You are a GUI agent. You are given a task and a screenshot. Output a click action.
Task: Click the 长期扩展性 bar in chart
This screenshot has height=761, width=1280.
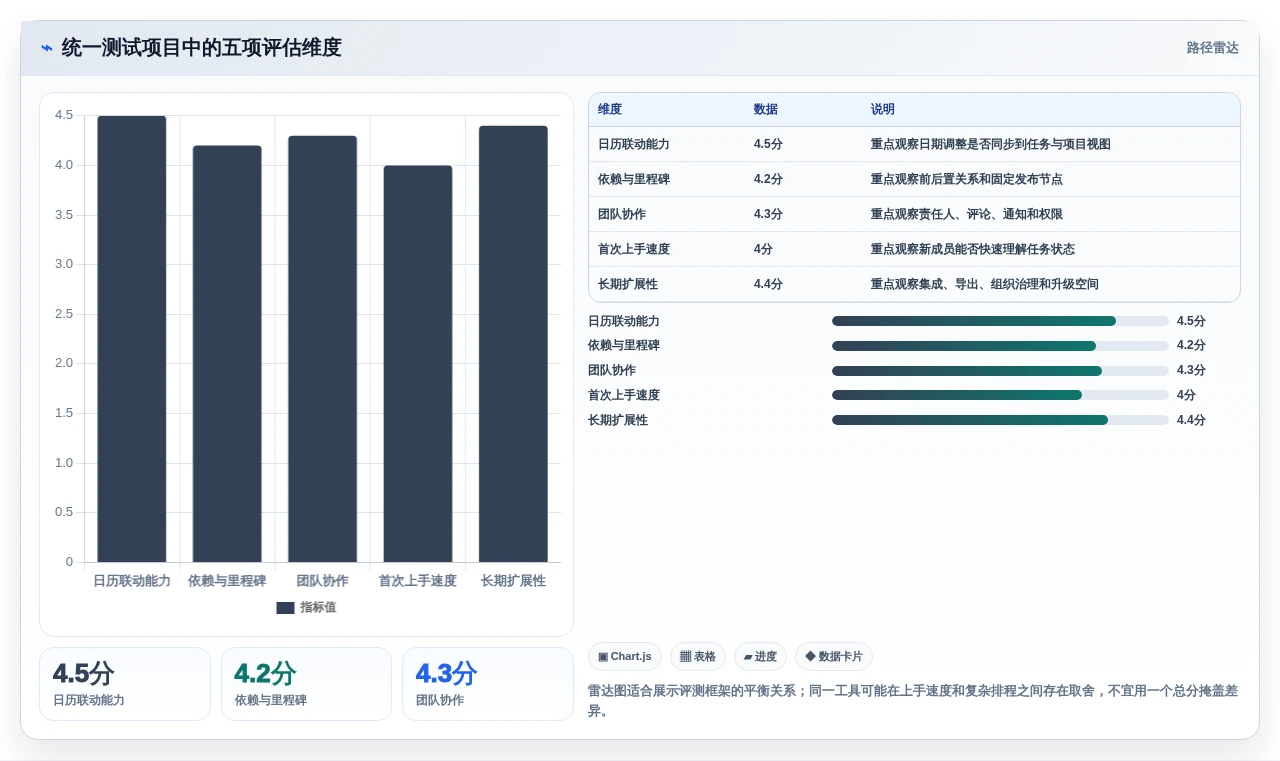coord(513,344)
